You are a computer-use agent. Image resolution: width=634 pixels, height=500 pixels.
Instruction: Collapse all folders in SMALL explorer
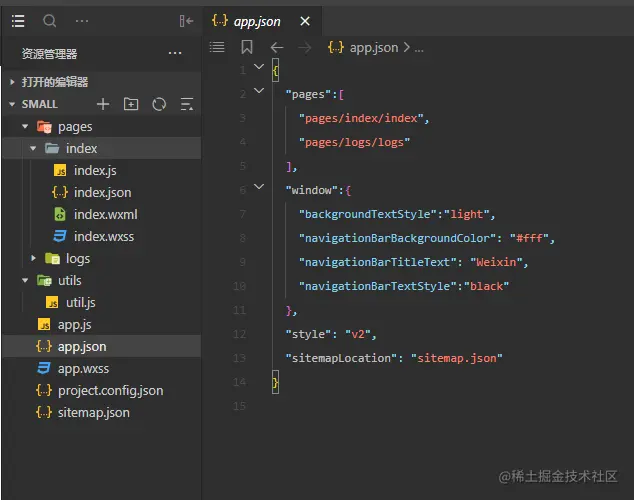click(186, 104)
